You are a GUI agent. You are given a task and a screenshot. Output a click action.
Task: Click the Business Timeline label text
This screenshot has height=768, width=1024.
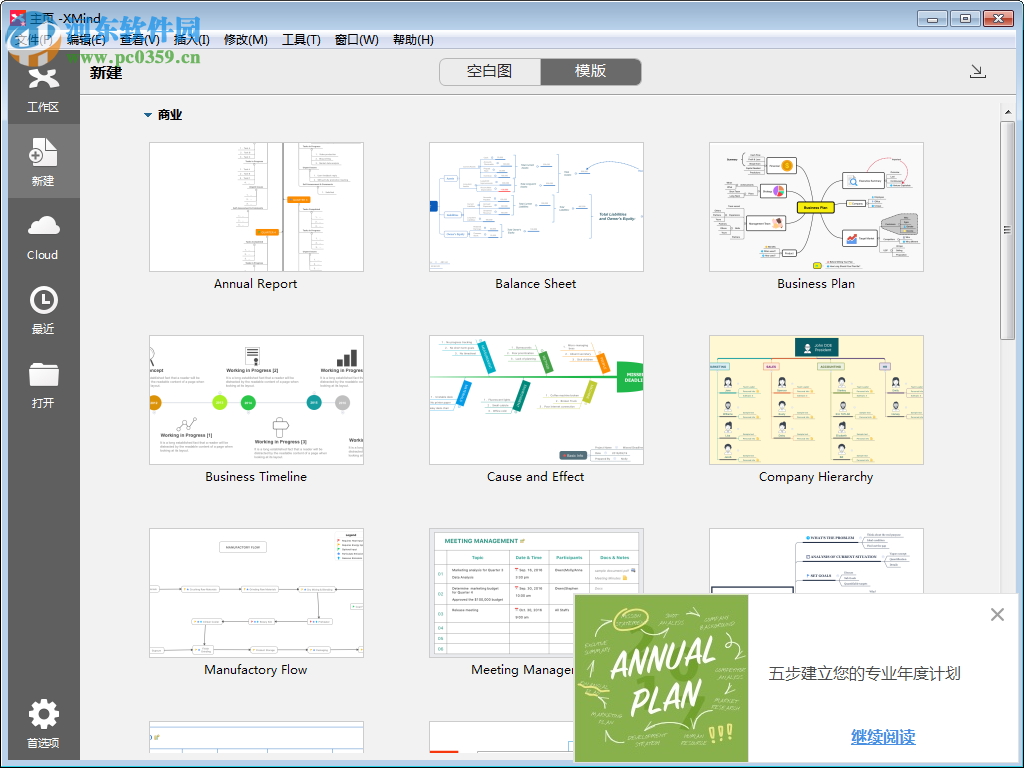tap(256, 477)
